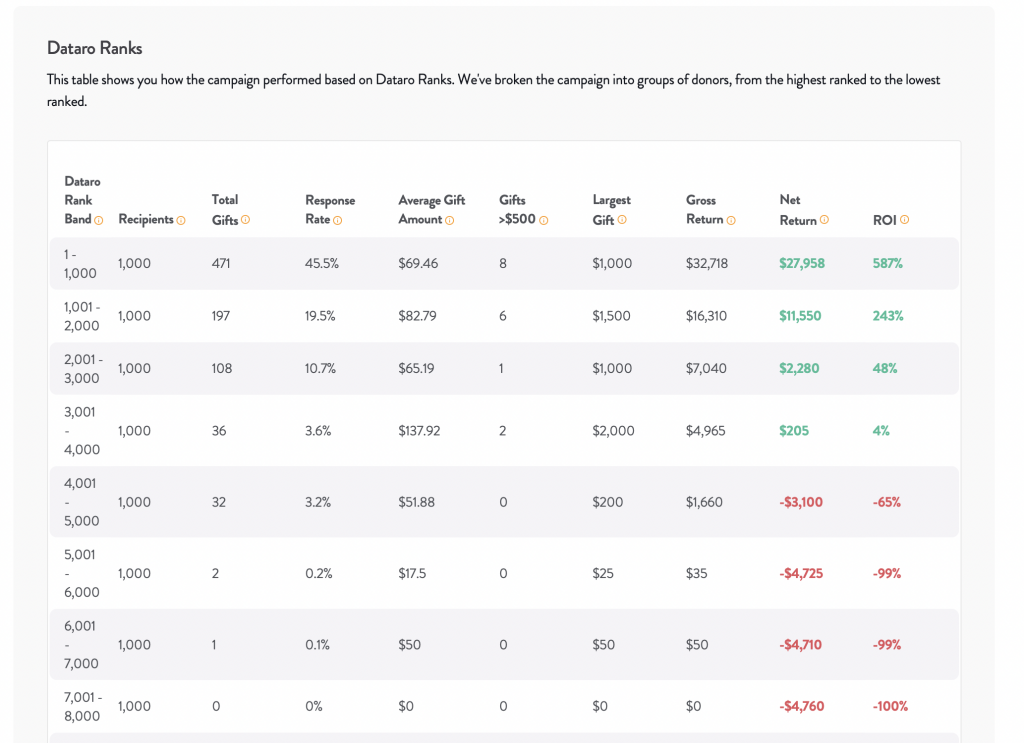This screenshot has height=743, width=1024.
Task: Click the info icon next to Recipients
Action: pos(181,221)
